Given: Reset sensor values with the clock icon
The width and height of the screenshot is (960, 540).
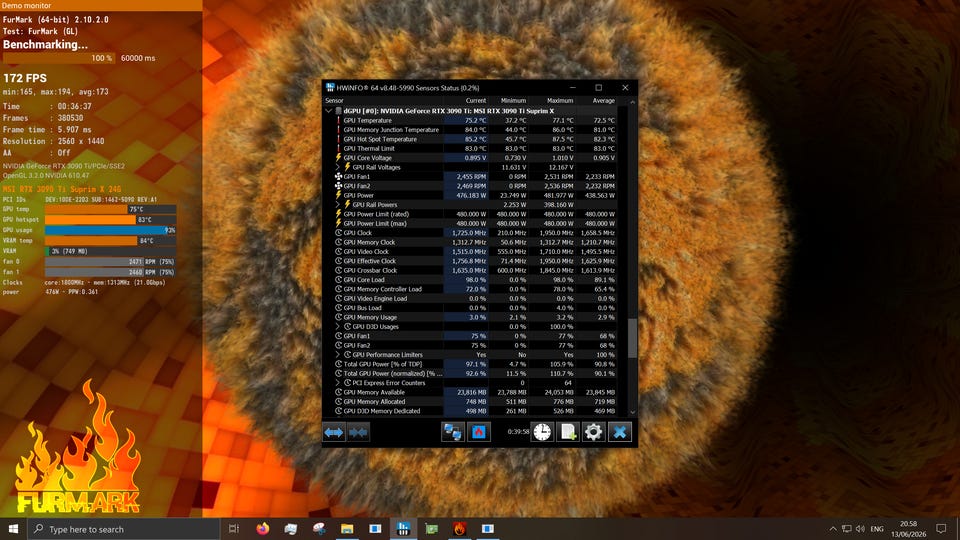Looking at the screenshot, I should tap(542, 432).
